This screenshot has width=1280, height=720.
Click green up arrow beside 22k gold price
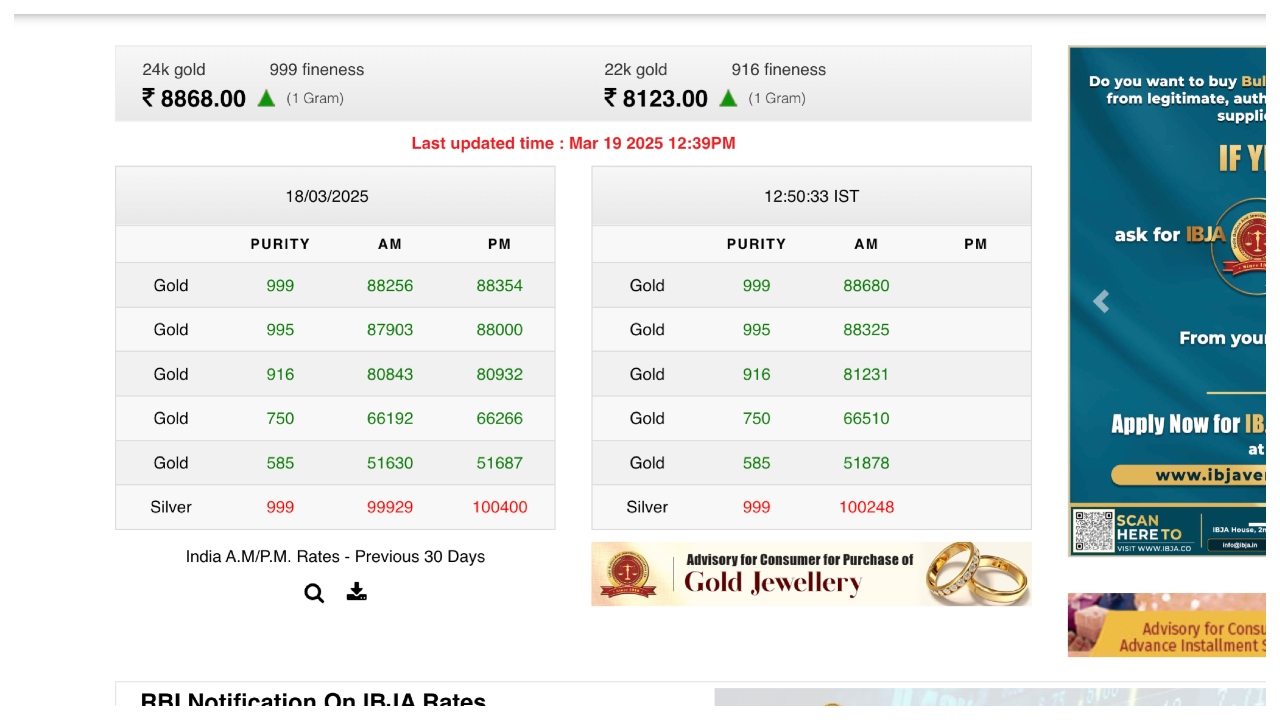pyautogui.click(x=728, y=98)
